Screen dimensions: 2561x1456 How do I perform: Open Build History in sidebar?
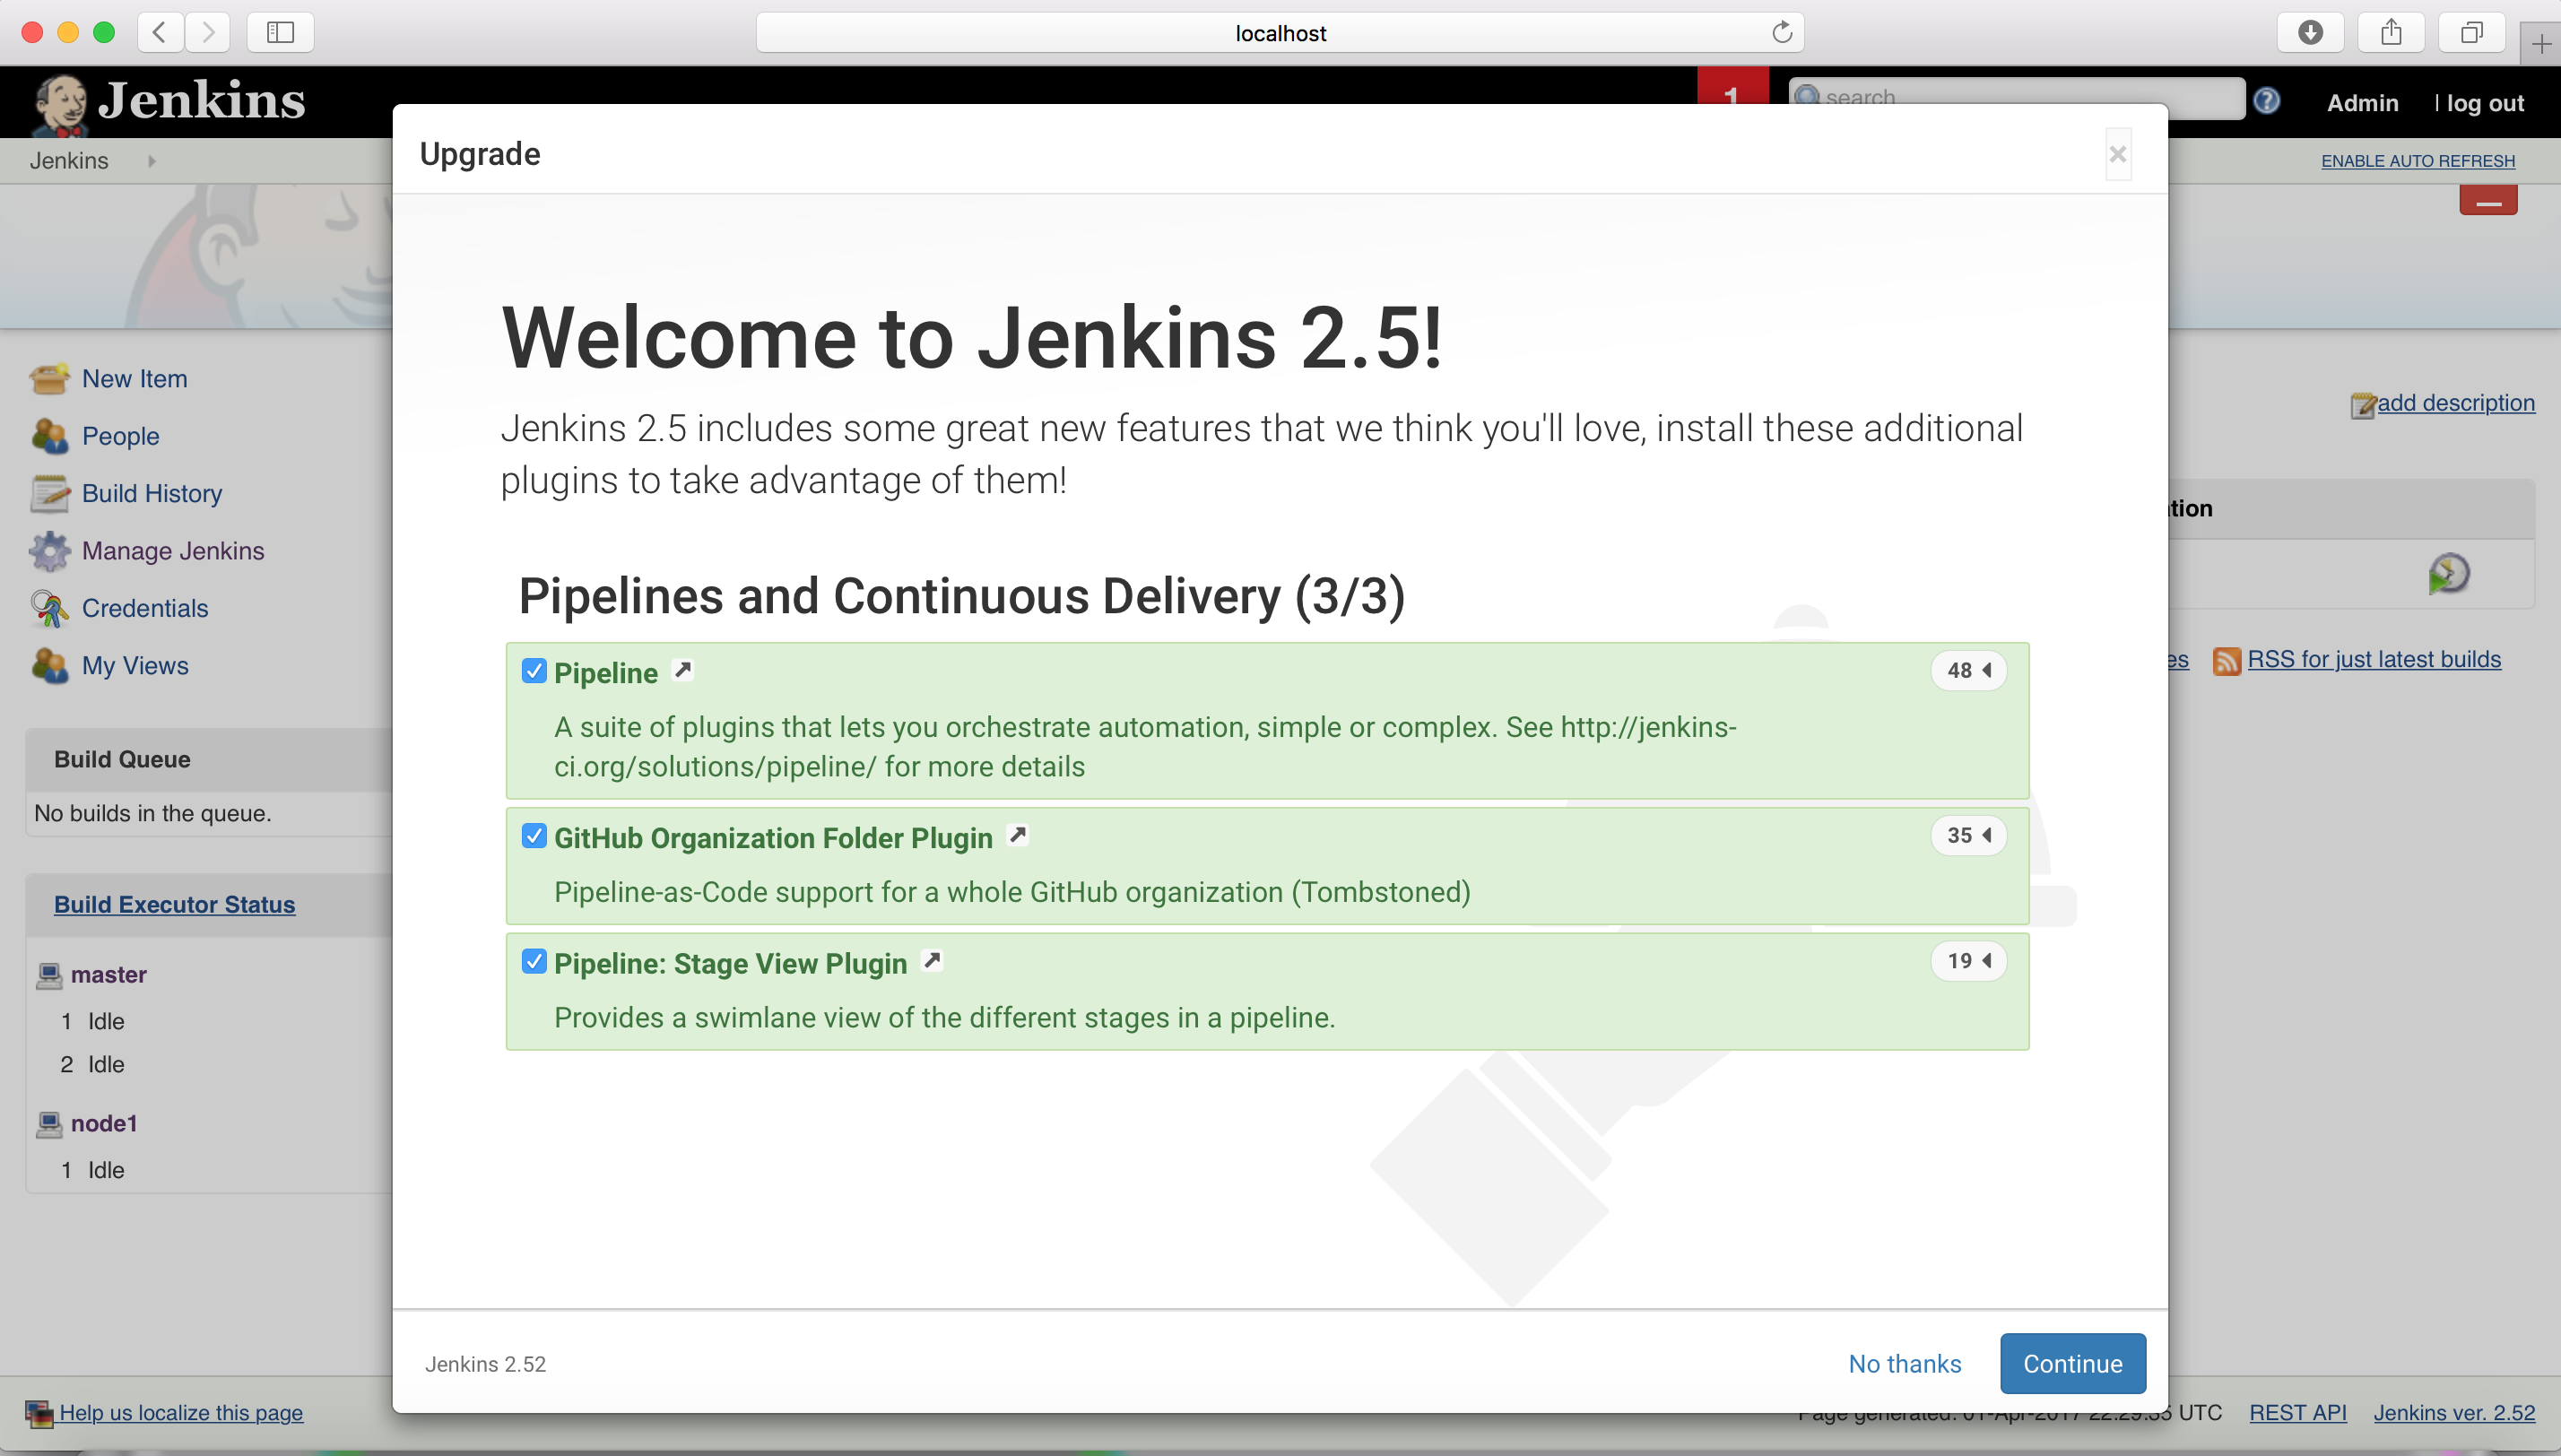click(152, 493)
